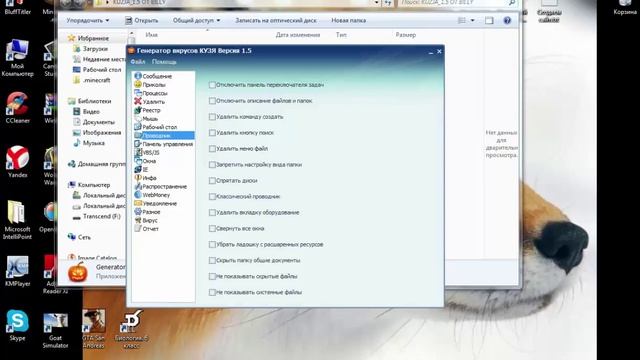
Task: Click the GTA San Andreas desktop shortcut
Action: tap(93, 329)
